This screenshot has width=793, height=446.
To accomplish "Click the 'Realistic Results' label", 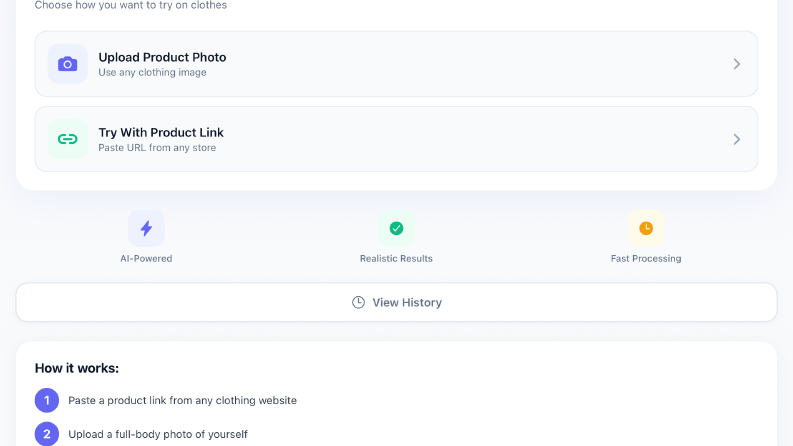I will 396,258.
